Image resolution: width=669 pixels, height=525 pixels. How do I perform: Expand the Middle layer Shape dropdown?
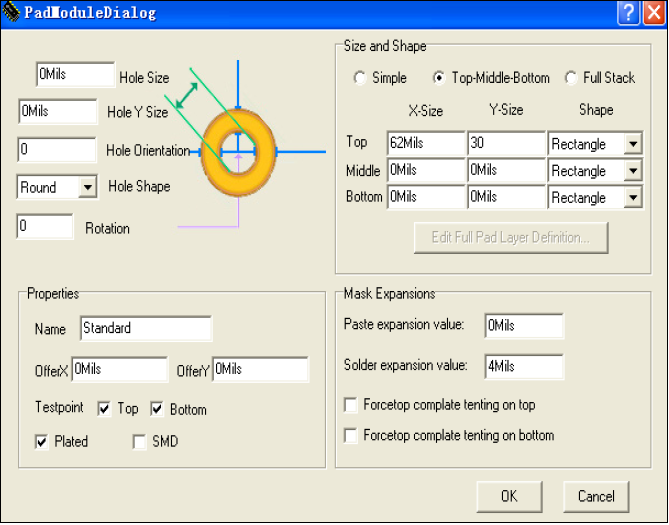(632, 171)
